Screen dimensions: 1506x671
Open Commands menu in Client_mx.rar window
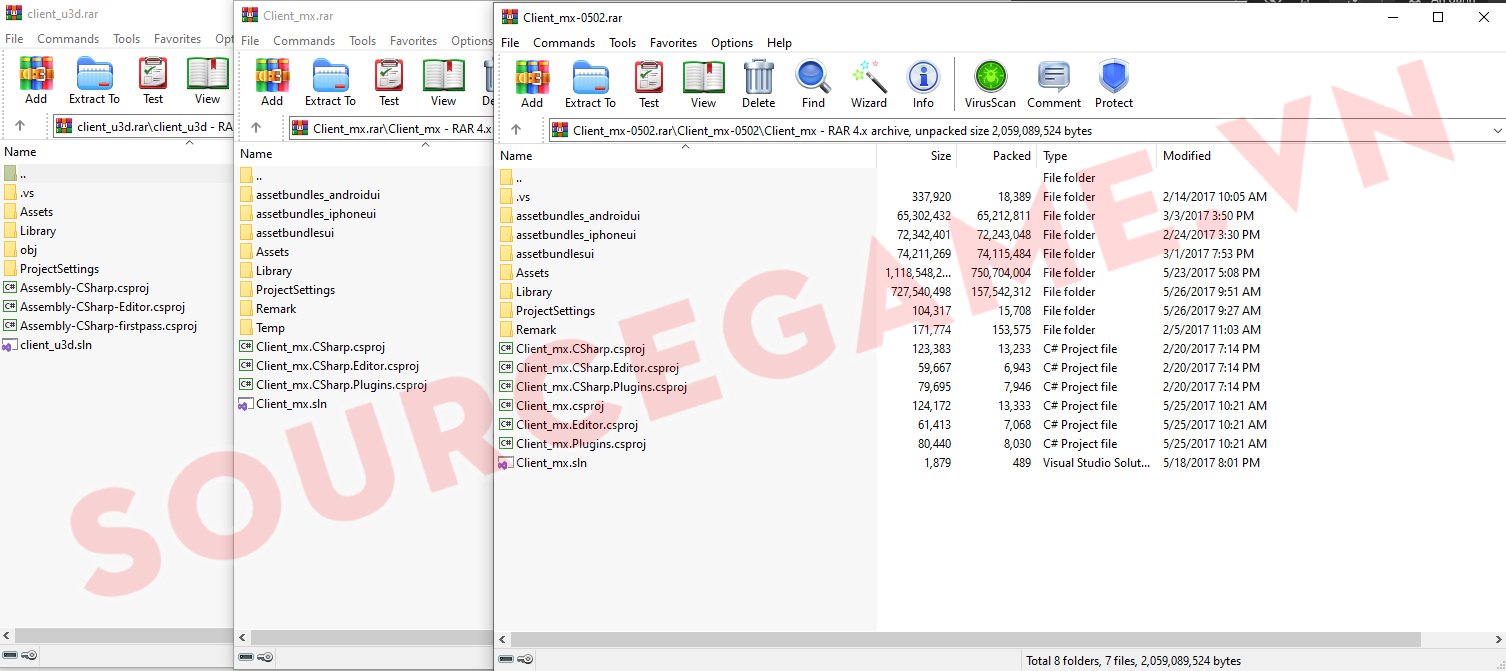click(304, 41)
